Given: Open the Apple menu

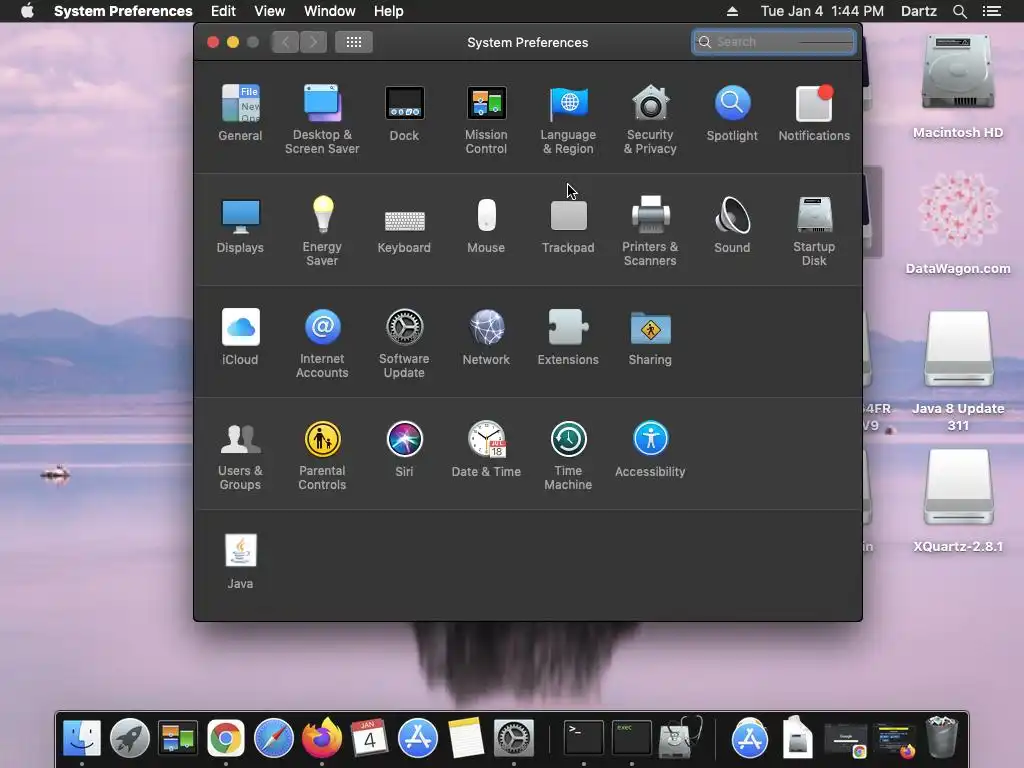Looking at the screenshot, I should click(x=27, y=11).
